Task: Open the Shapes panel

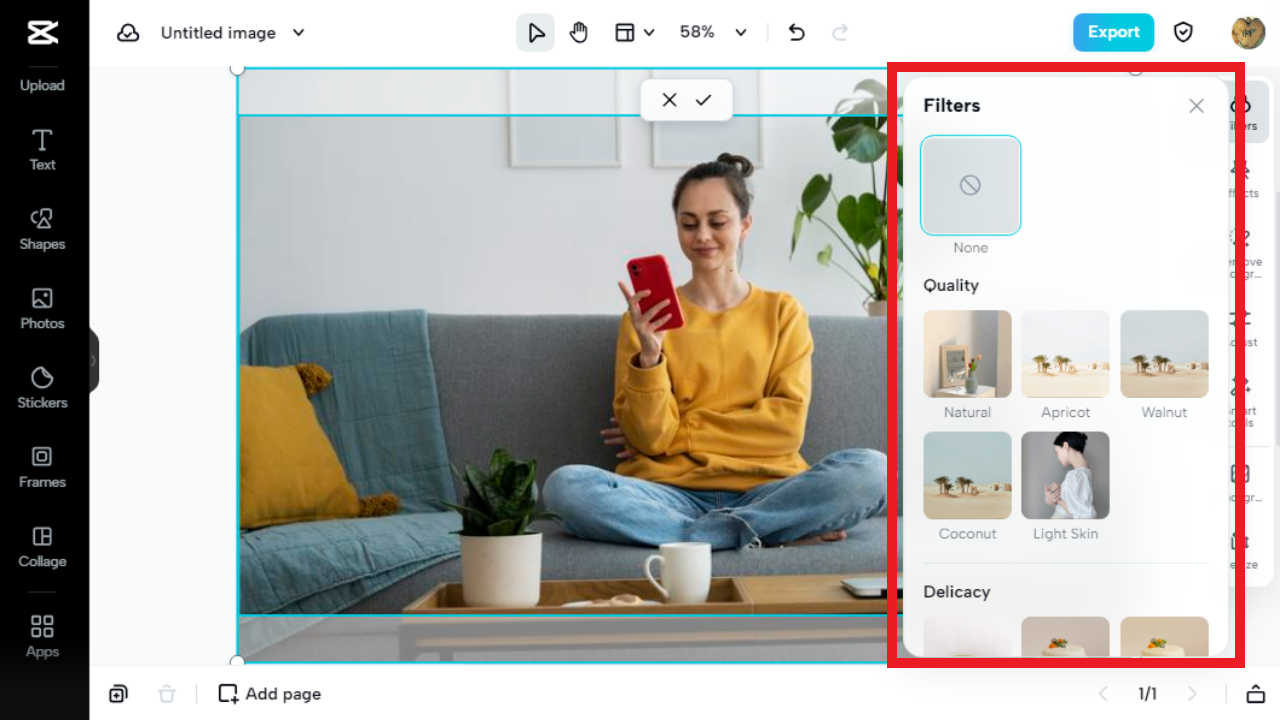Action: tap(42, 229)
